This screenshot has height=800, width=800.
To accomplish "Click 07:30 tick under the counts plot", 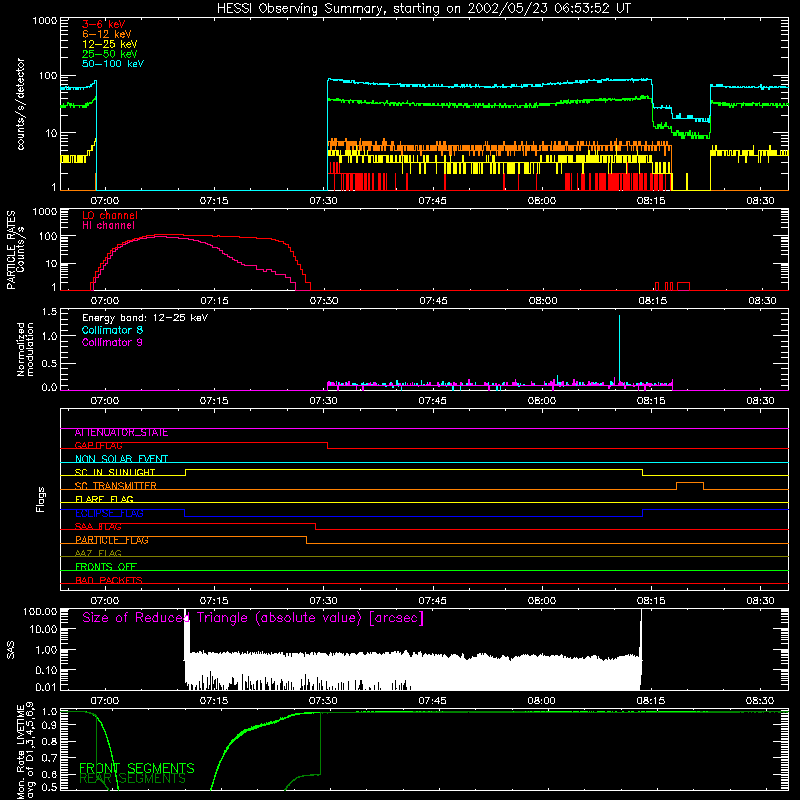I will pos(323,201).
